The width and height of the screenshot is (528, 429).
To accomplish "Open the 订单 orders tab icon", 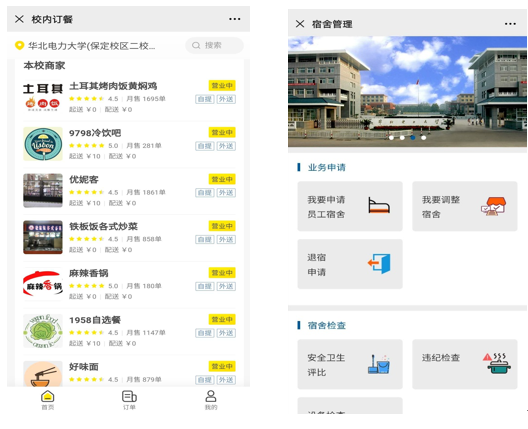I will (x=129, y=397).
